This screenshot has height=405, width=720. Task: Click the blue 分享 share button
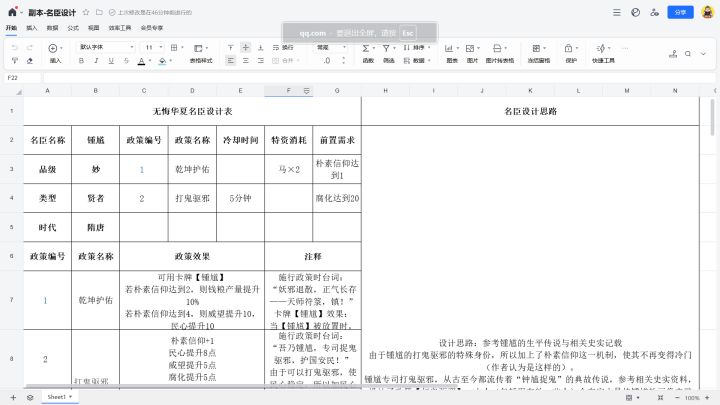[x=680, y=12]
